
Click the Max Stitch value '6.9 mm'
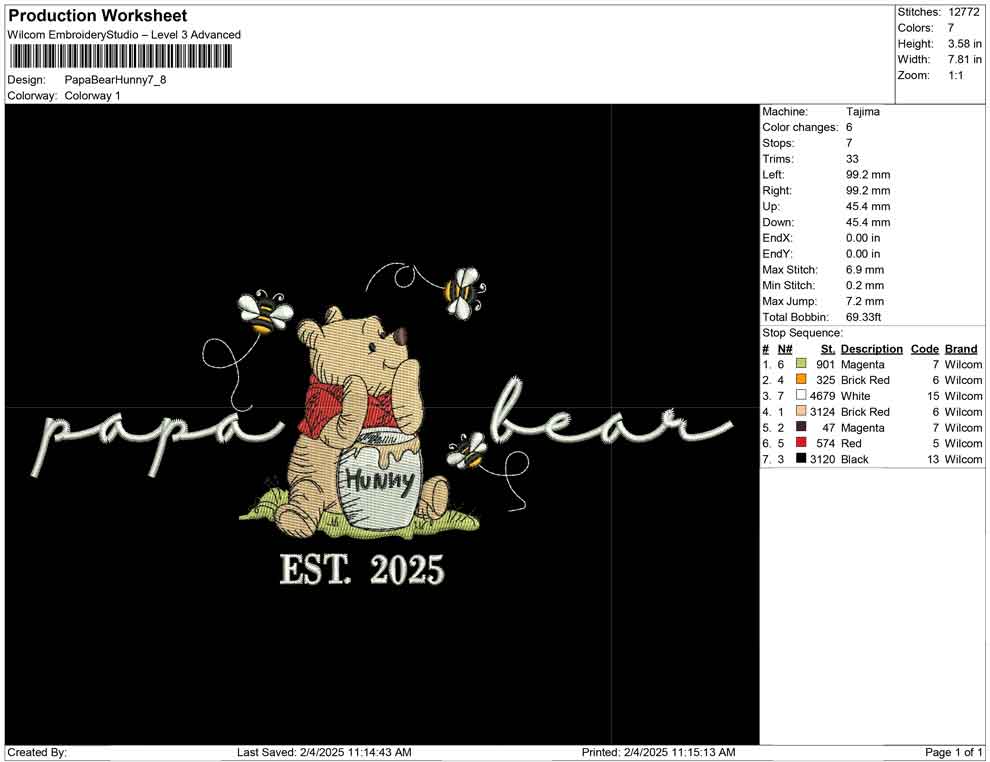point(865,270)
